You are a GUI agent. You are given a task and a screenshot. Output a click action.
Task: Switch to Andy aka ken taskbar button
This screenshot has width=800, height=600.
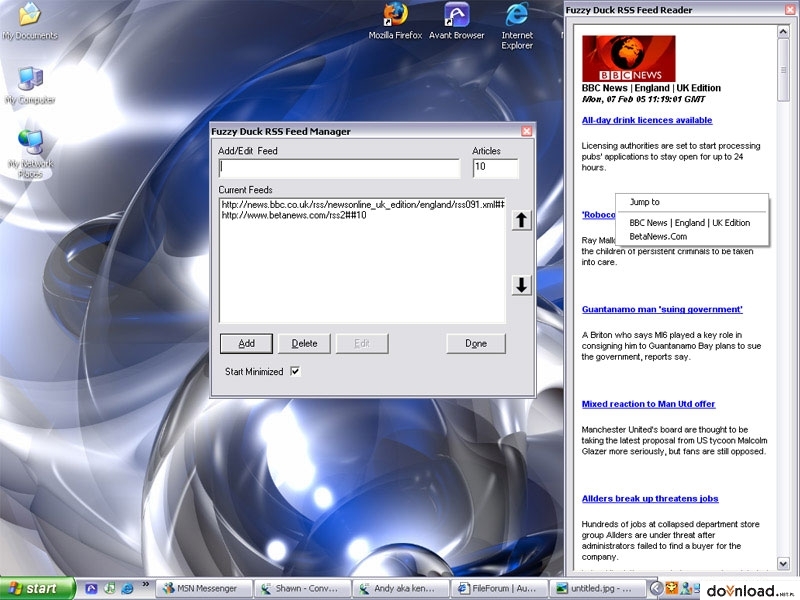401,589
